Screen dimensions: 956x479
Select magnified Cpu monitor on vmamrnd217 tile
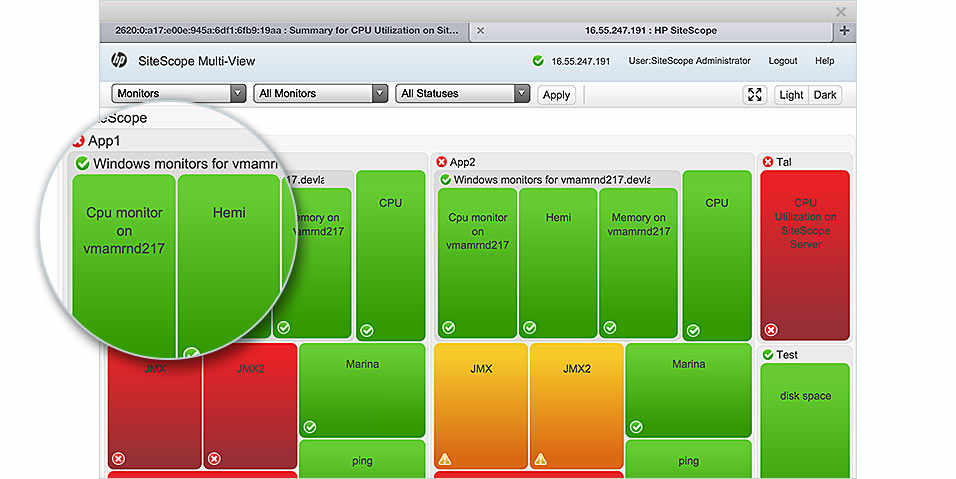(x=124, y=266)
